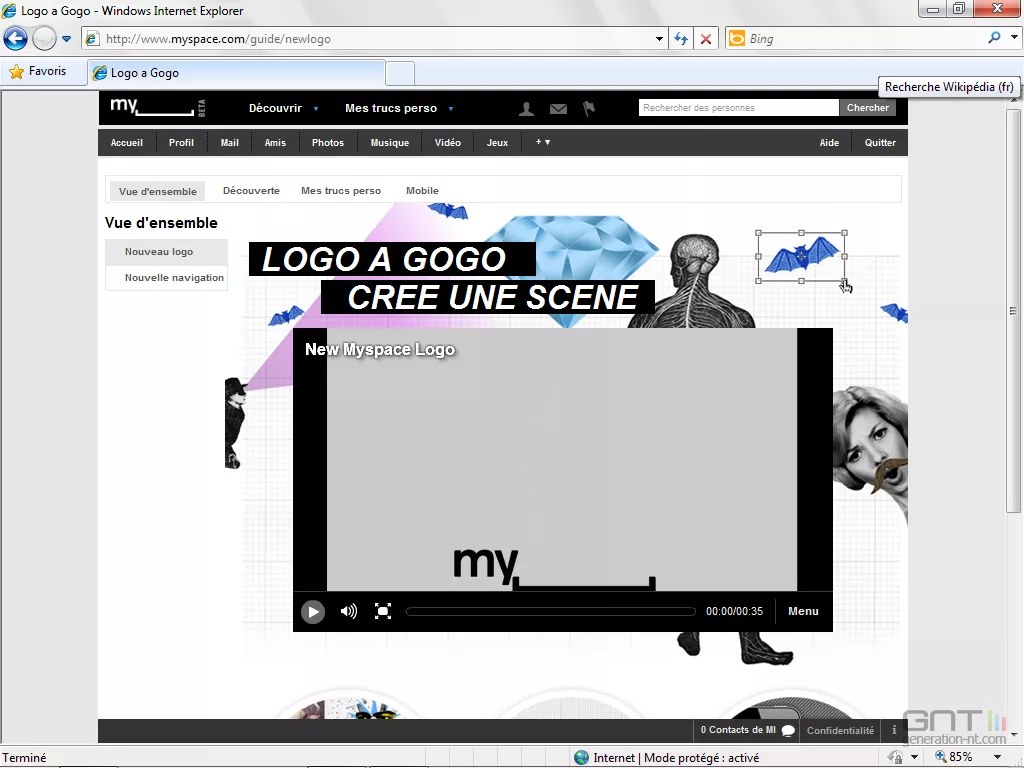Go to Accueil in the navigation bar
The image size is (1024, 768).
127,142
